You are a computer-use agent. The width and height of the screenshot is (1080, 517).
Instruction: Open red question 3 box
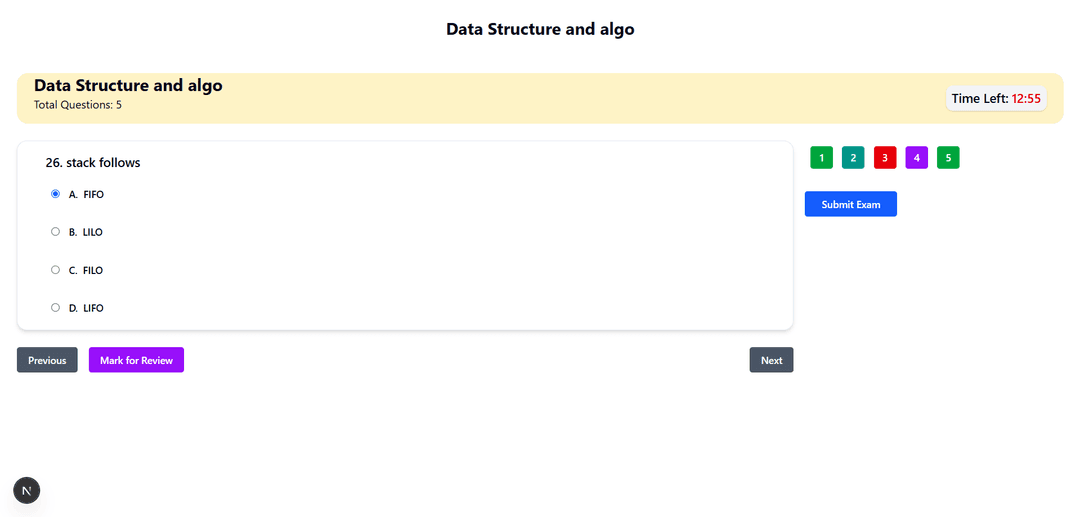[x=885, y=158]
